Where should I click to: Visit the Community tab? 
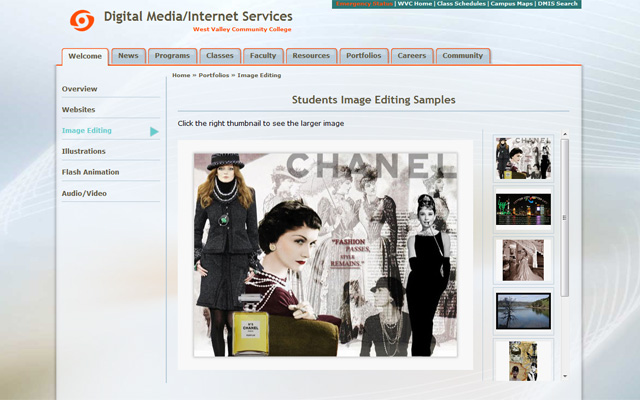[462, 56]
